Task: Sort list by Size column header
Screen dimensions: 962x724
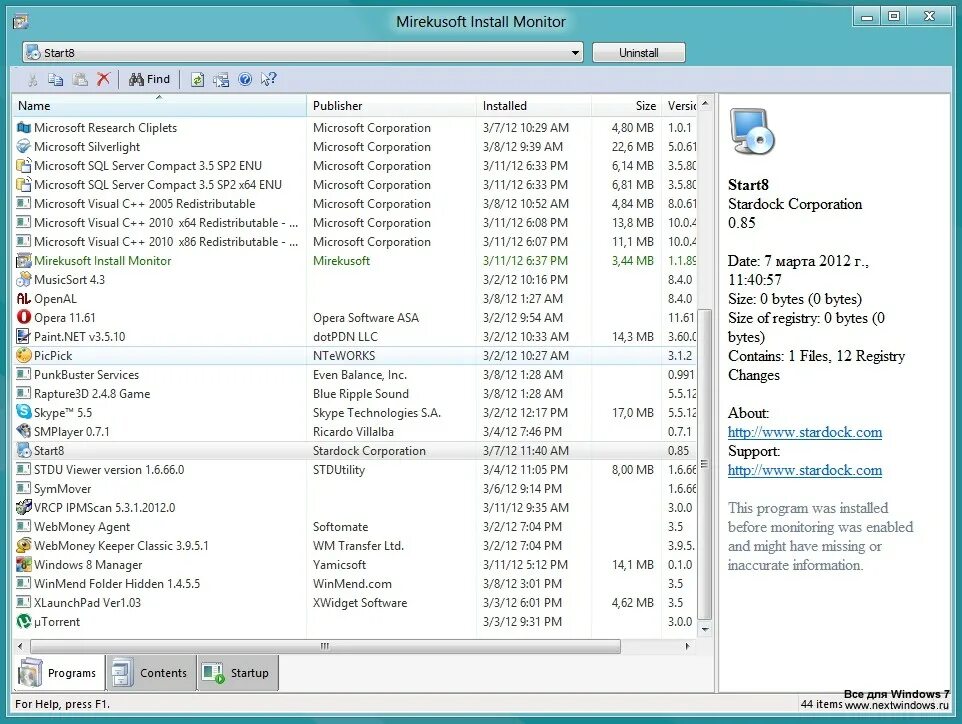Action: click(626, 106)
